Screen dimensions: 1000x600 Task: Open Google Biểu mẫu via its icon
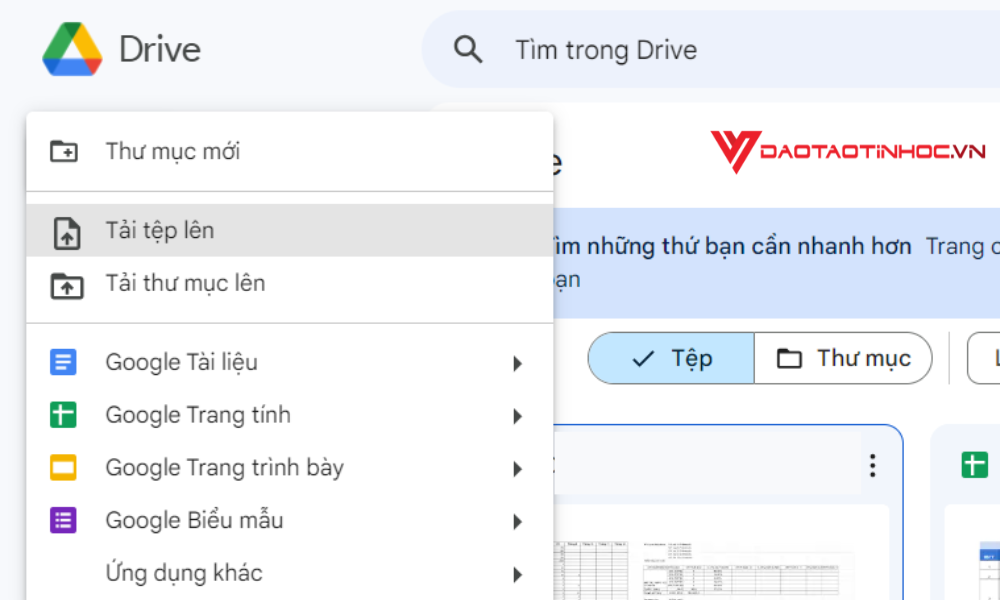62,520
